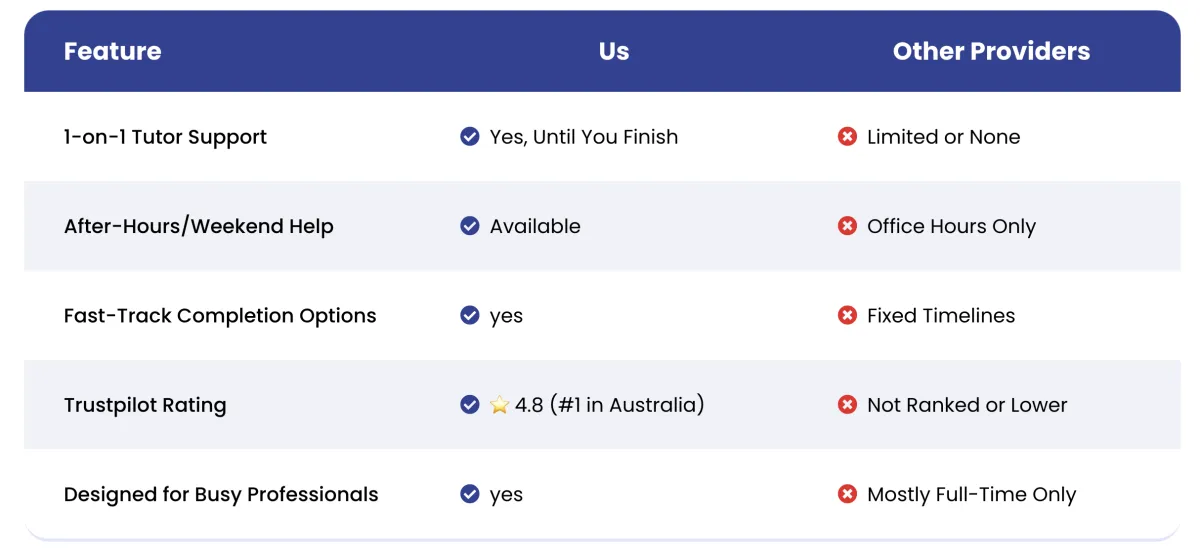
Task: Click the checkmark icon beside the Trustpilot 4.8 rating
Action: (x=469, y=405)
